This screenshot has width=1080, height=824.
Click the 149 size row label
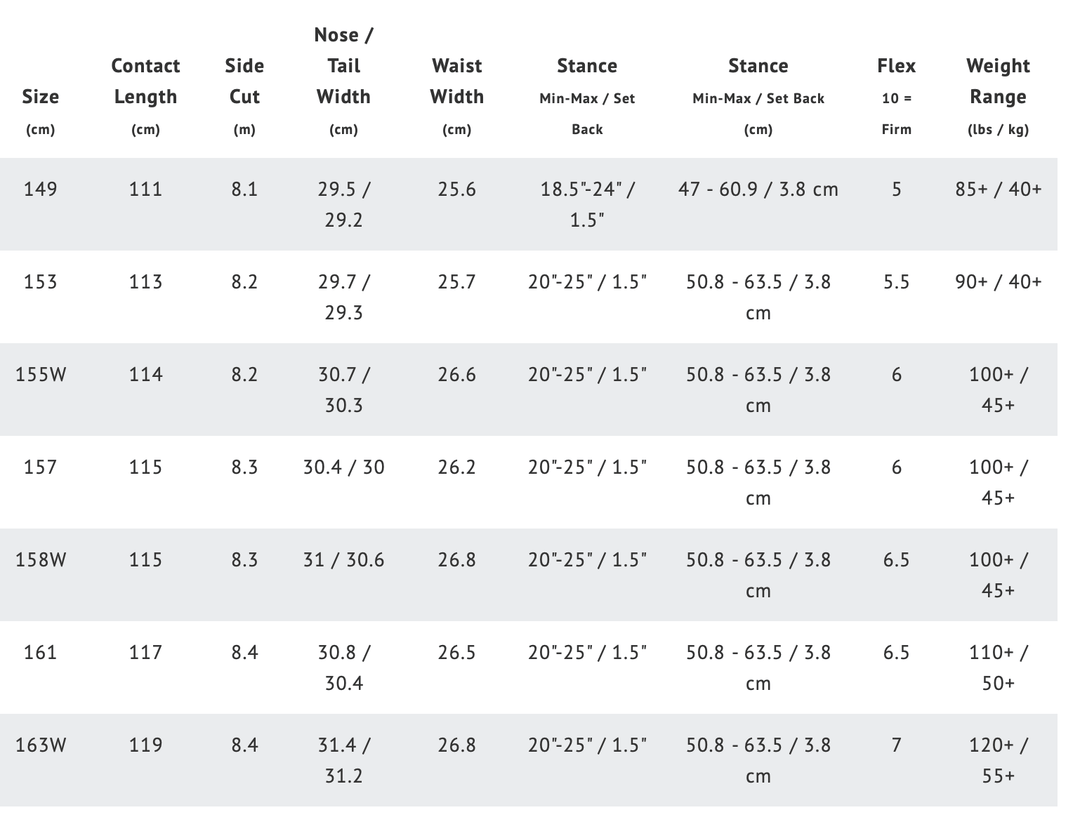40,189
